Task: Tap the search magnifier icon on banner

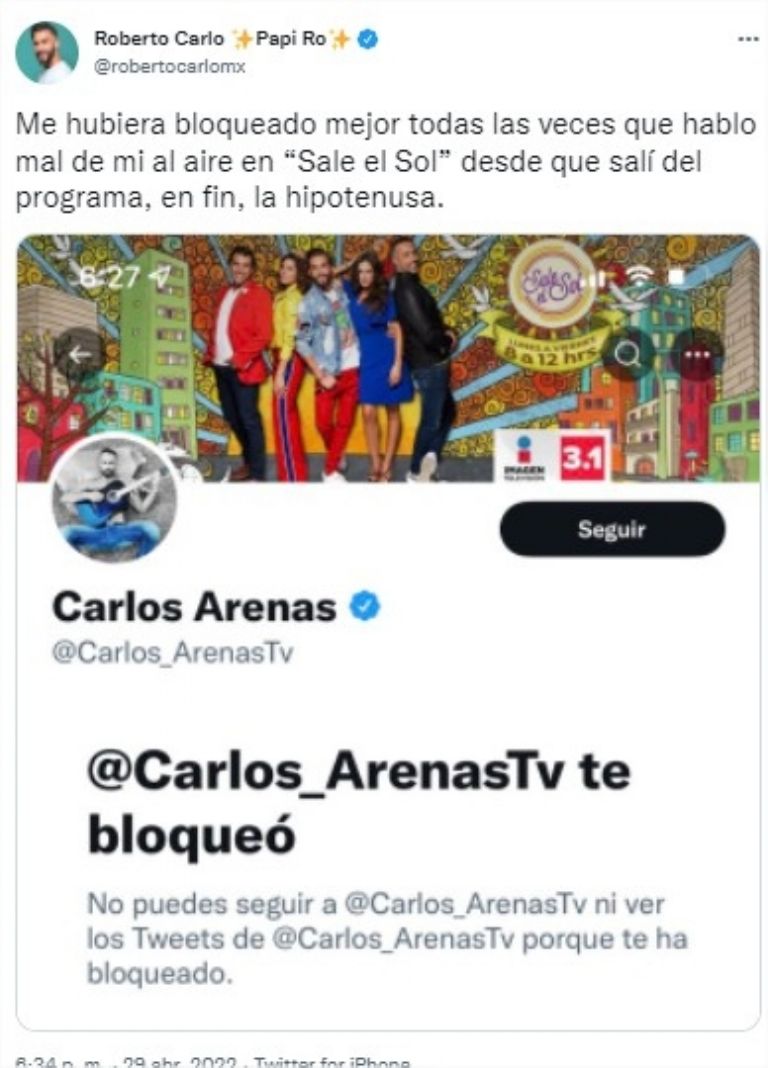Action: coord(627,354)
